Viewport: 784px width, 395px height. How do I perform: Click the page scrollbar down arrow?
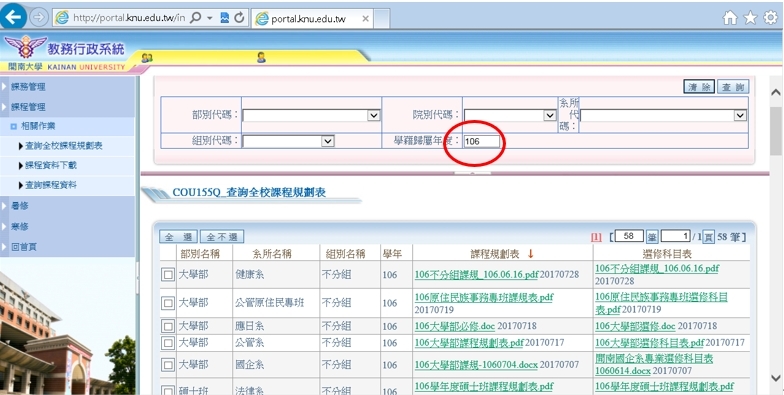(x=776, y=378)
